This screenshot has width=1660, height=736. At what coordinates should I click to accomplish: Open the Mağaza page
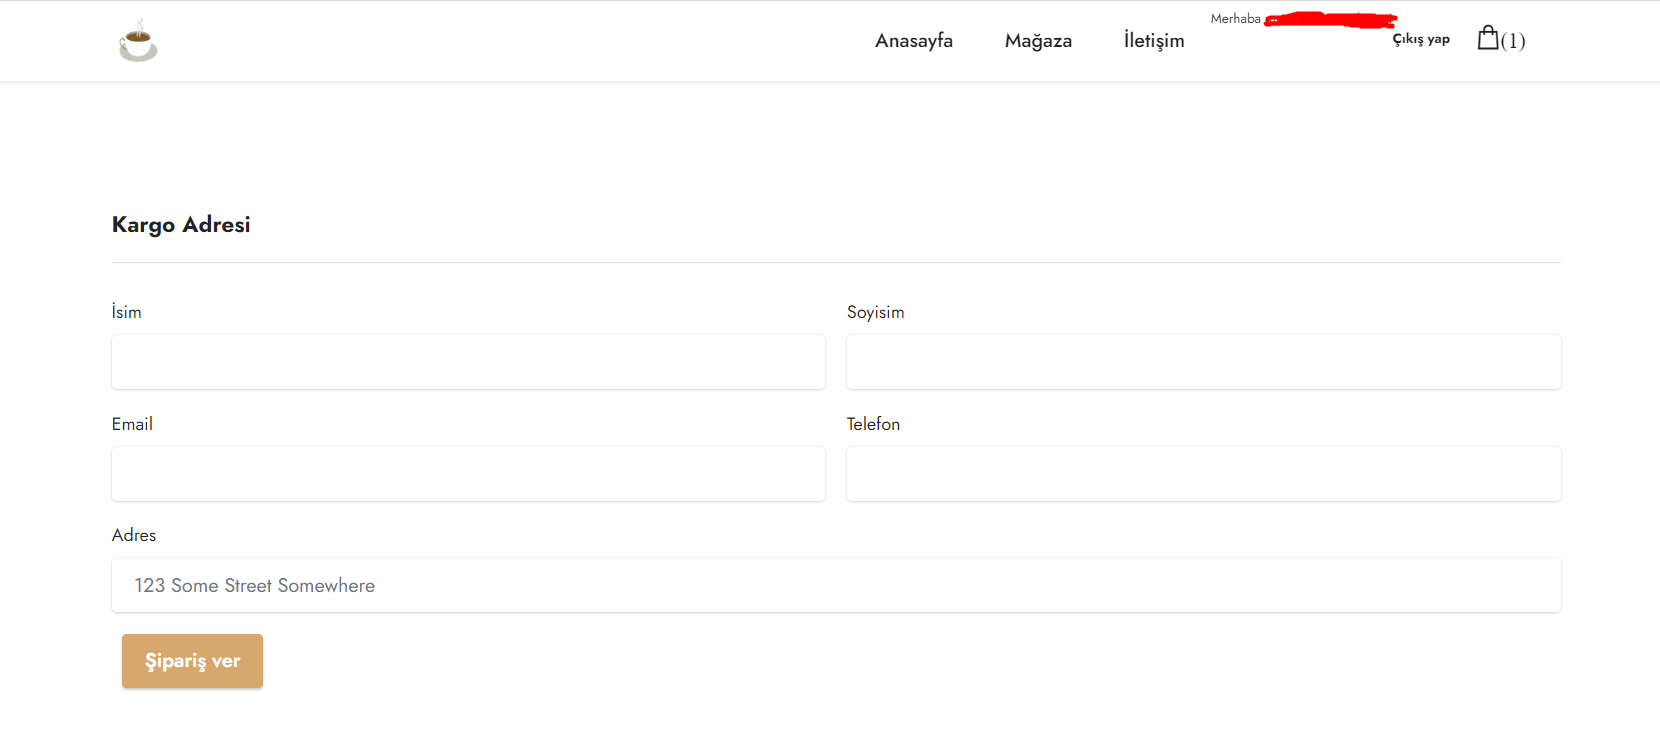(x=1038, y=40)
